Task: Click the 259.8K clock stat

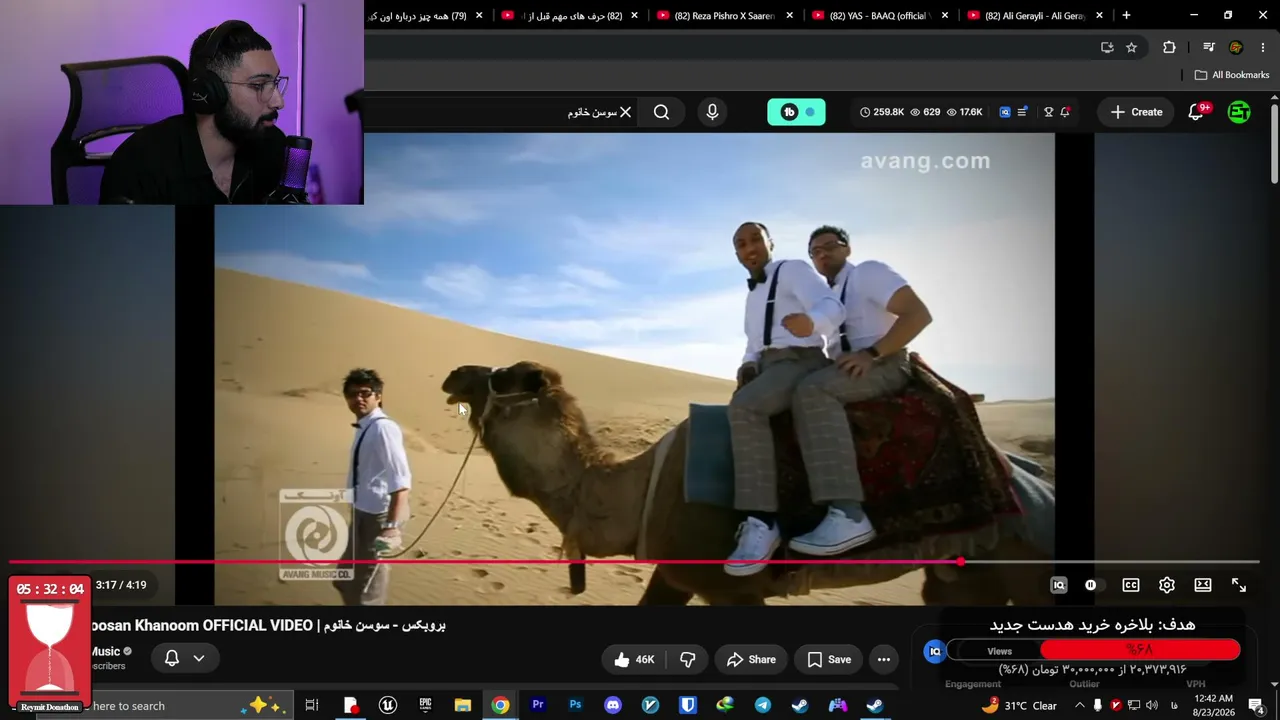Action: click(x=882, y=112)
